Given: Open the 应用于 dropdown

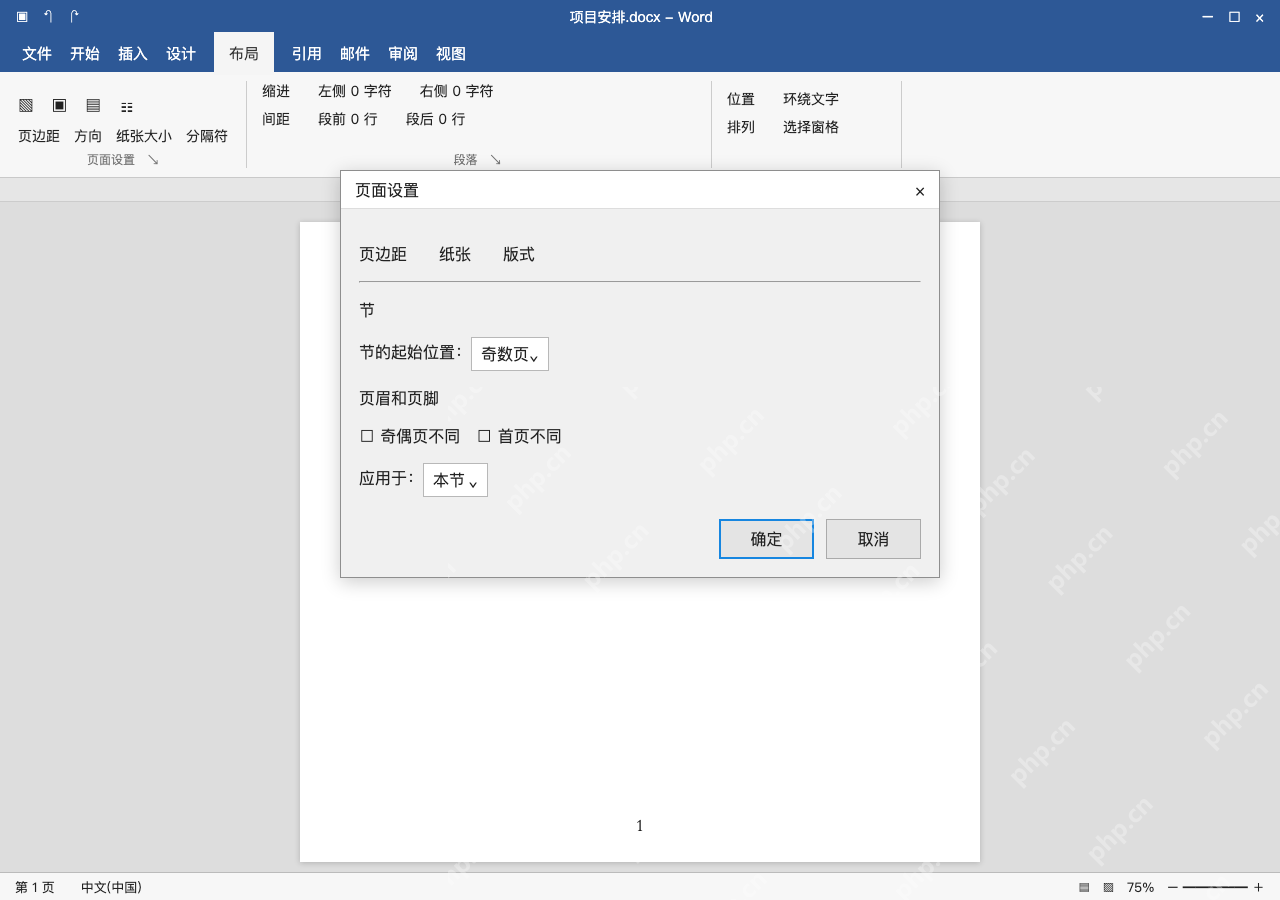Looking at the screenshot, I should click(x=455, y=480).
